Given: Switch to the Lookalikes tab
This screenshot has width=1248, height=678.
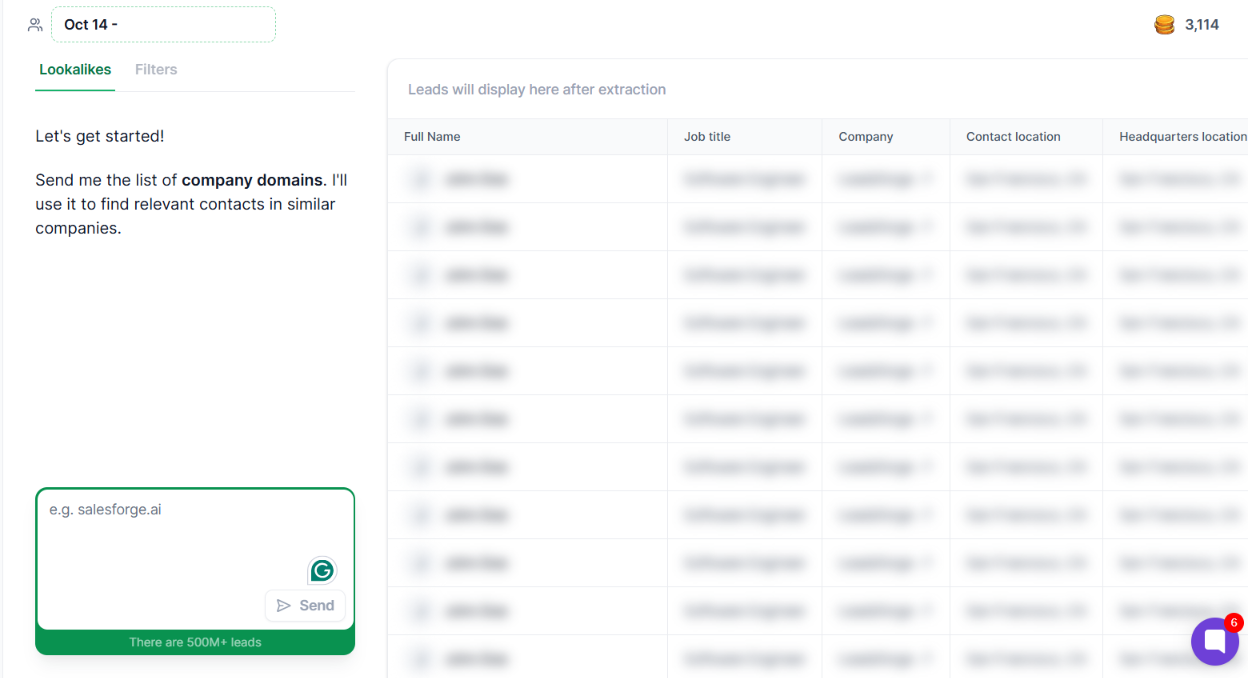Looking at the screenshot, I should click(75, 70).
